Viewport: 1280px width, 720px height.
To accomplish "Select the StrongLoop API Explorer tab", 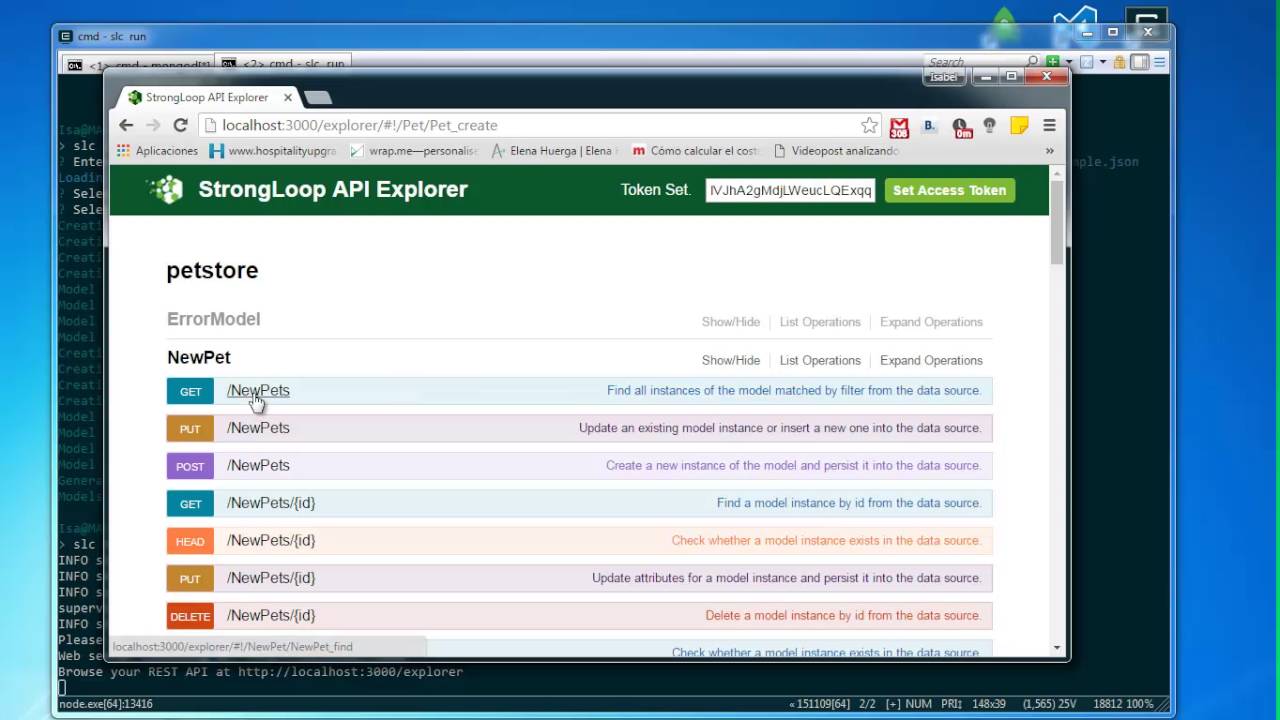I will [206, 97].
